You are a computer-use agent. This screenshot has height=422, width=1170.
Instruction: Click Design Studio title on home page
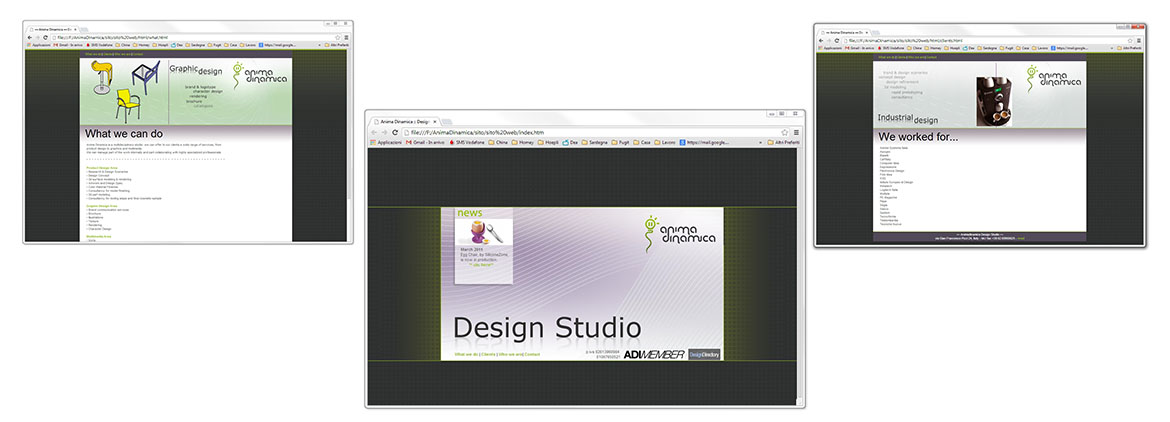[x=547, y=328]
